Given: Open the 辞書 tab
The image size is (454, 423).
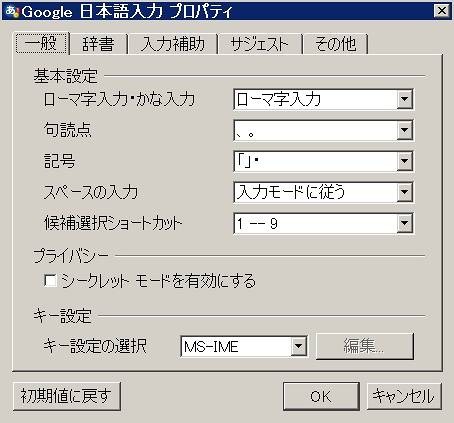Looking at the screenshot, I should click(98, 44).
